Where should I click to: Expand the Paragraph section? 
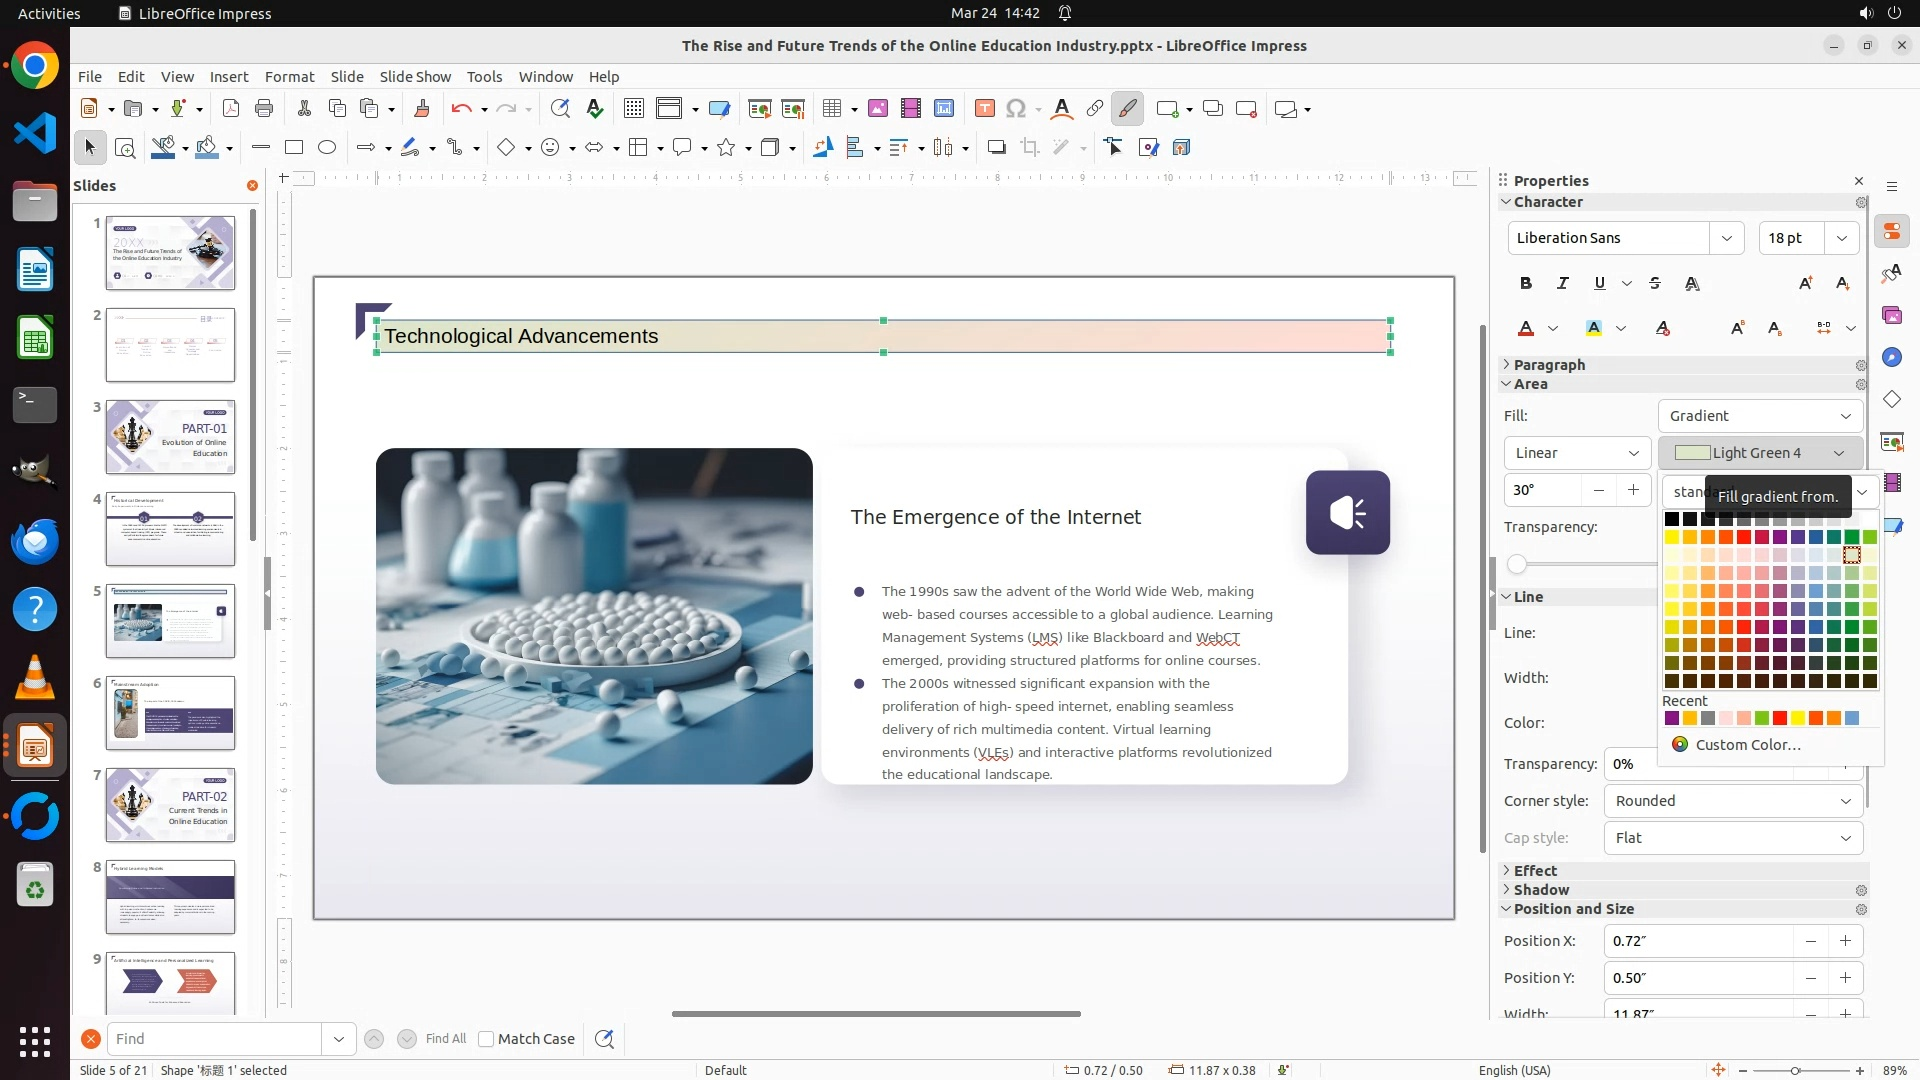point(1548,365)
